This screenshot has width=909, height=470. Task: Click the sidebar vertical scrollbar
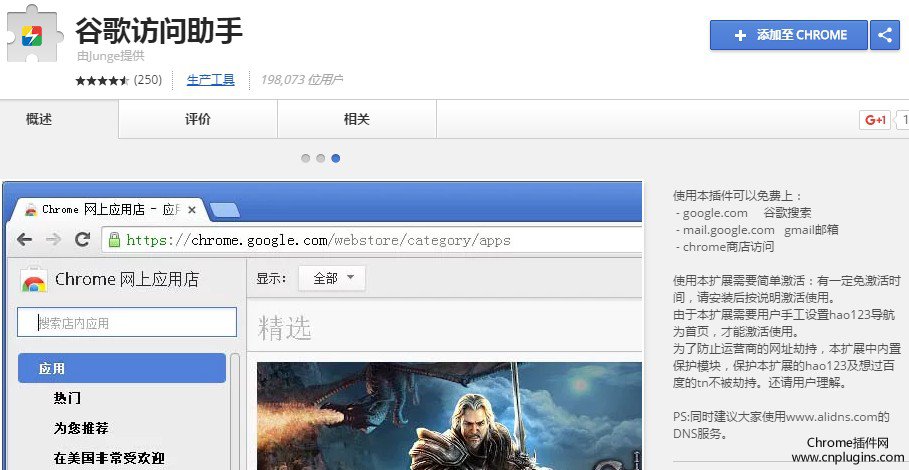235,411
